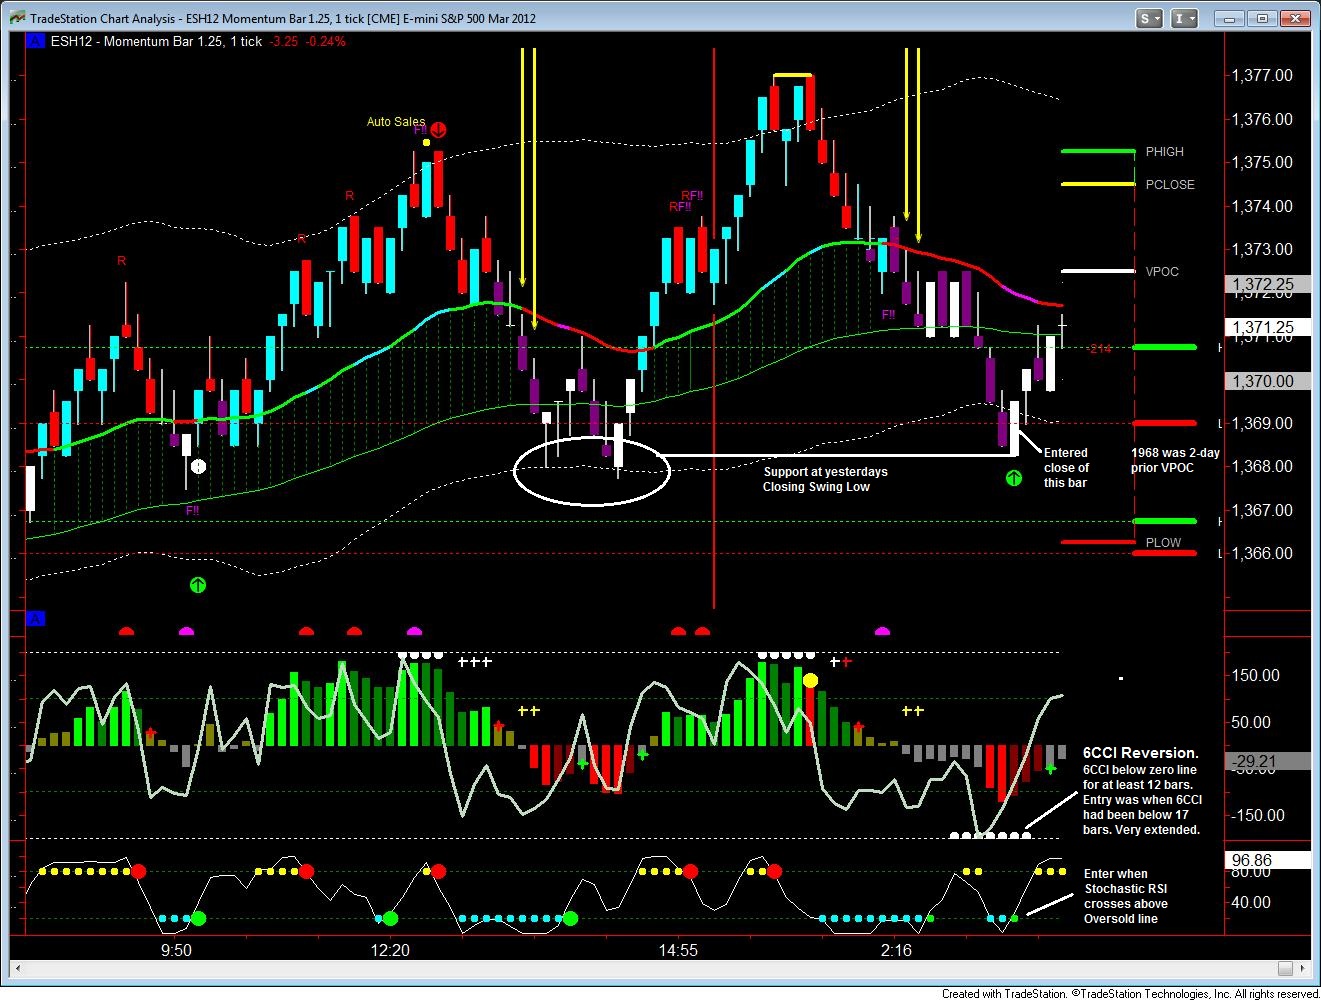The image size is (1321, 1000).
Task: Click the '150.00' indicator axis label
Action: [x=1256, y=675]
